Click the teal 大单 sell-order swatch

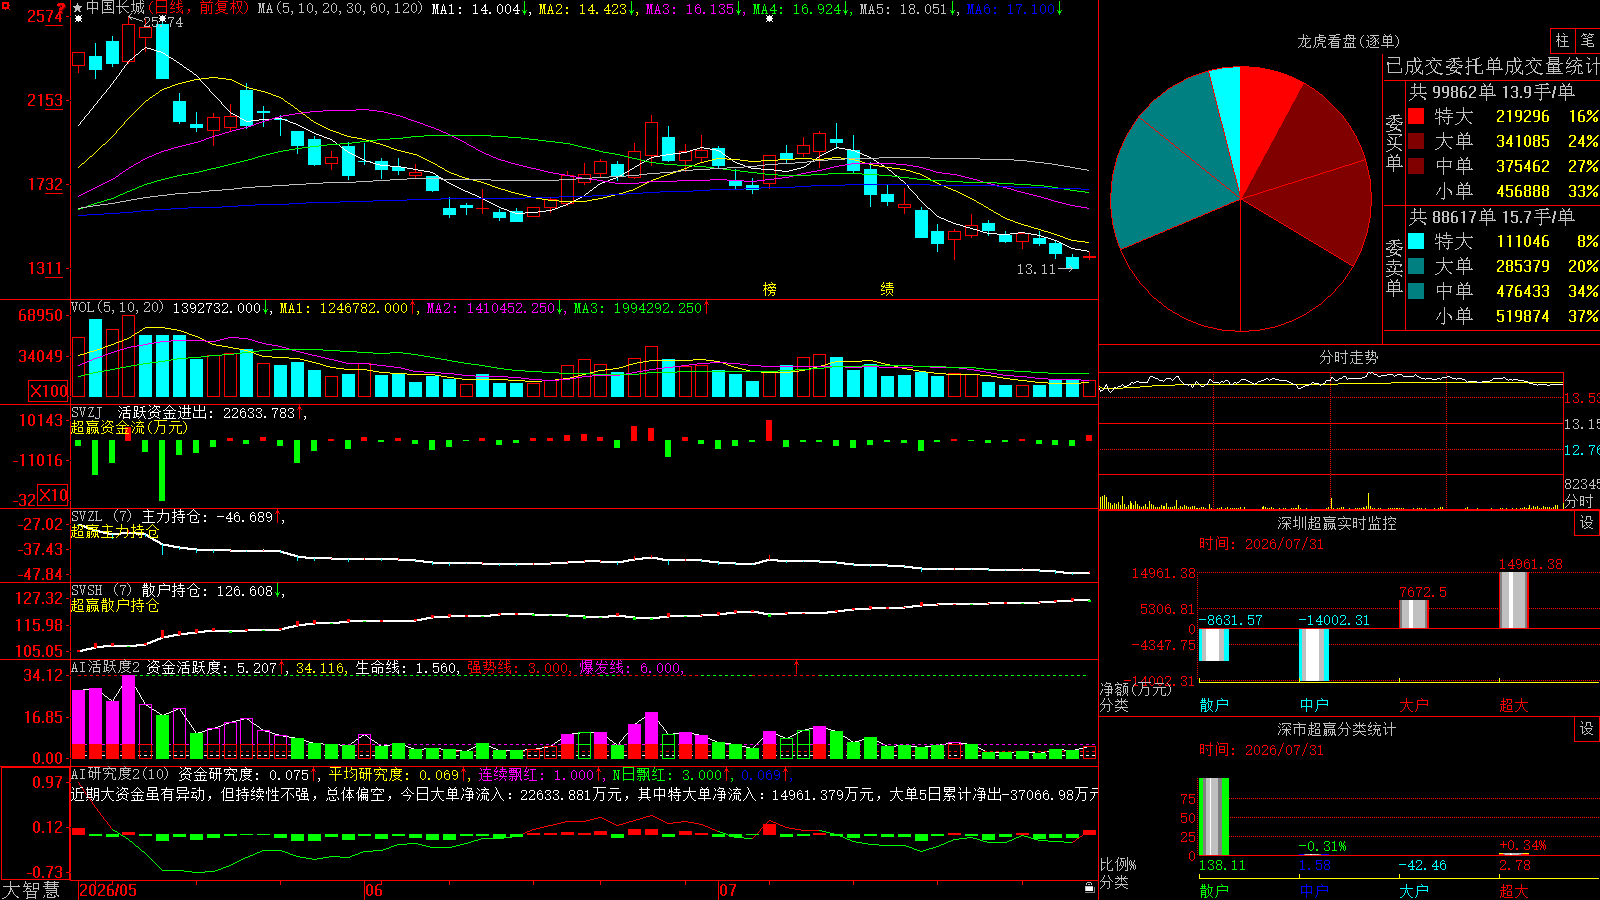(1416, 266)
